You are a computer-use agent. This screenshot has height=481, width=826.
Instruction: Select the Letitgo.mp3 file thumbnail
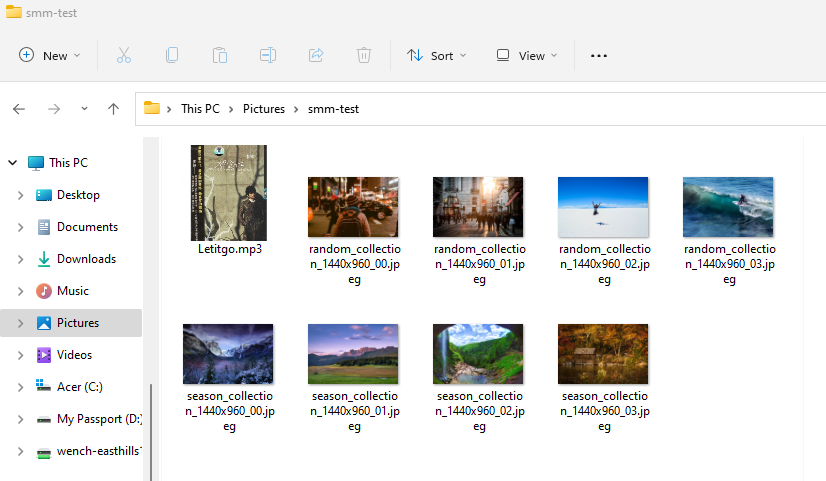pos(229,193)
